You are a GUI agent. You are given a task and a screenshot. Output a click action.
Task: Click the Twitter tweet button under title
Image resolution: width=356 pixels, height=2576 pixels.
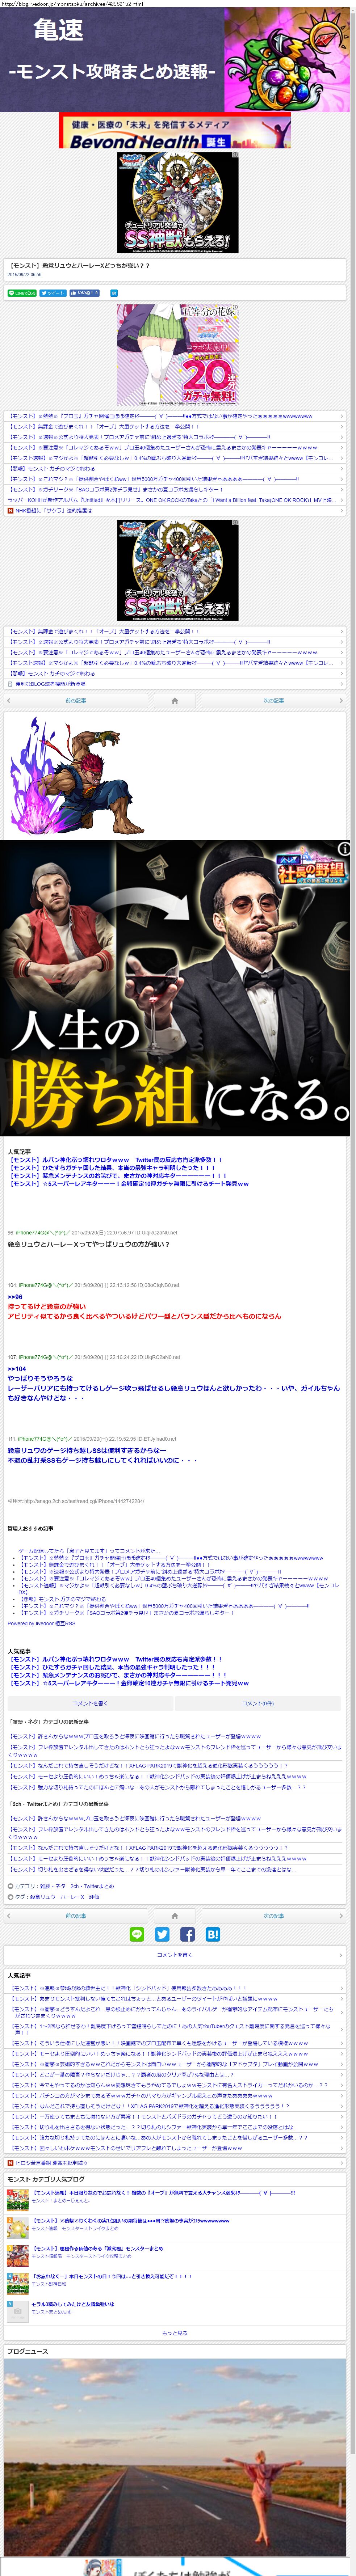[53, 293]
